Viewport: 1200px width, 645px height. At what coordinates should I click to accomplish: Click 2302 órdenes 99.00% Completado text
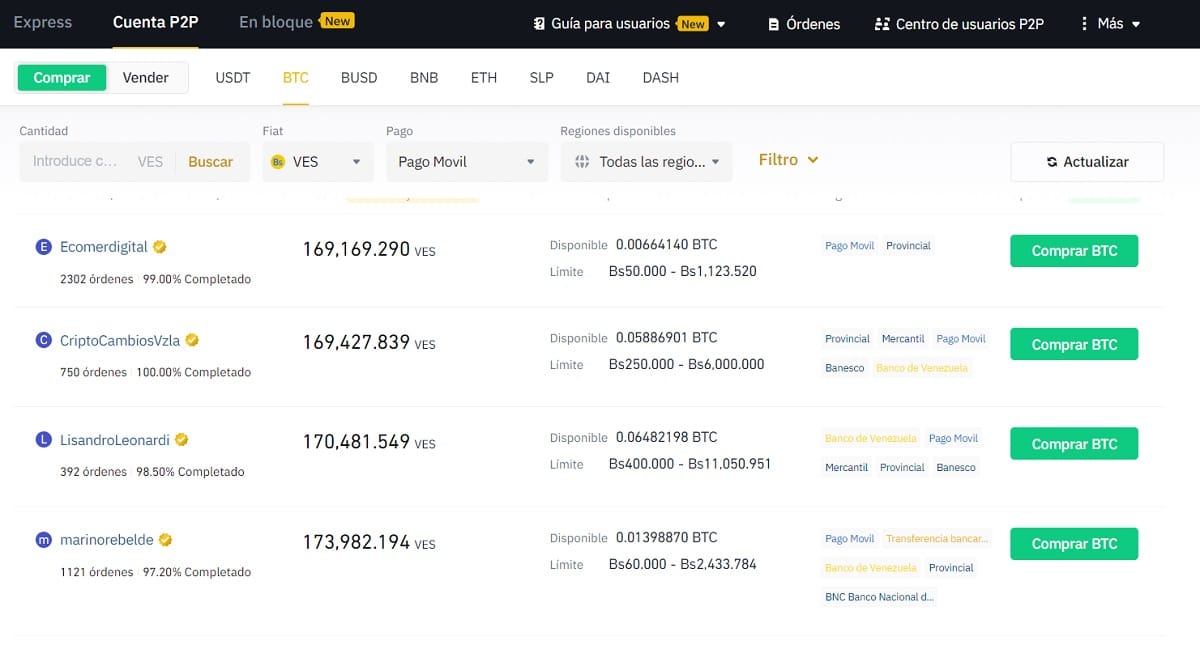(x=156, y=280)
